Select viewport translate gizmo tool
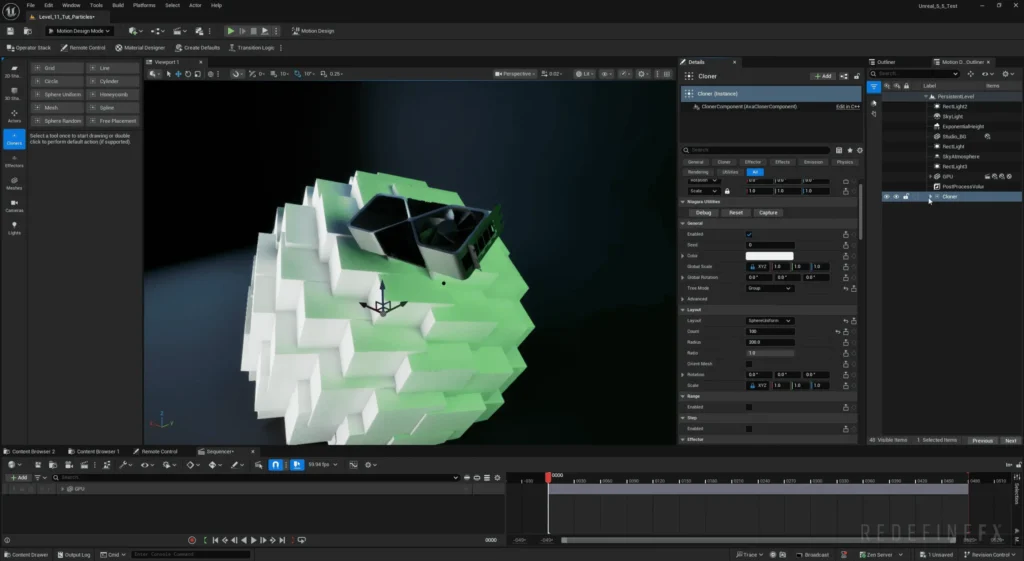 [x=178, y=74]
